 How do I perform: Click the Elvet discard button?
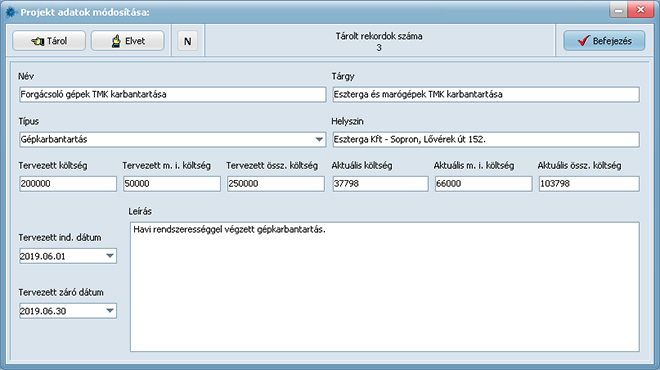[x=128, y=41]
